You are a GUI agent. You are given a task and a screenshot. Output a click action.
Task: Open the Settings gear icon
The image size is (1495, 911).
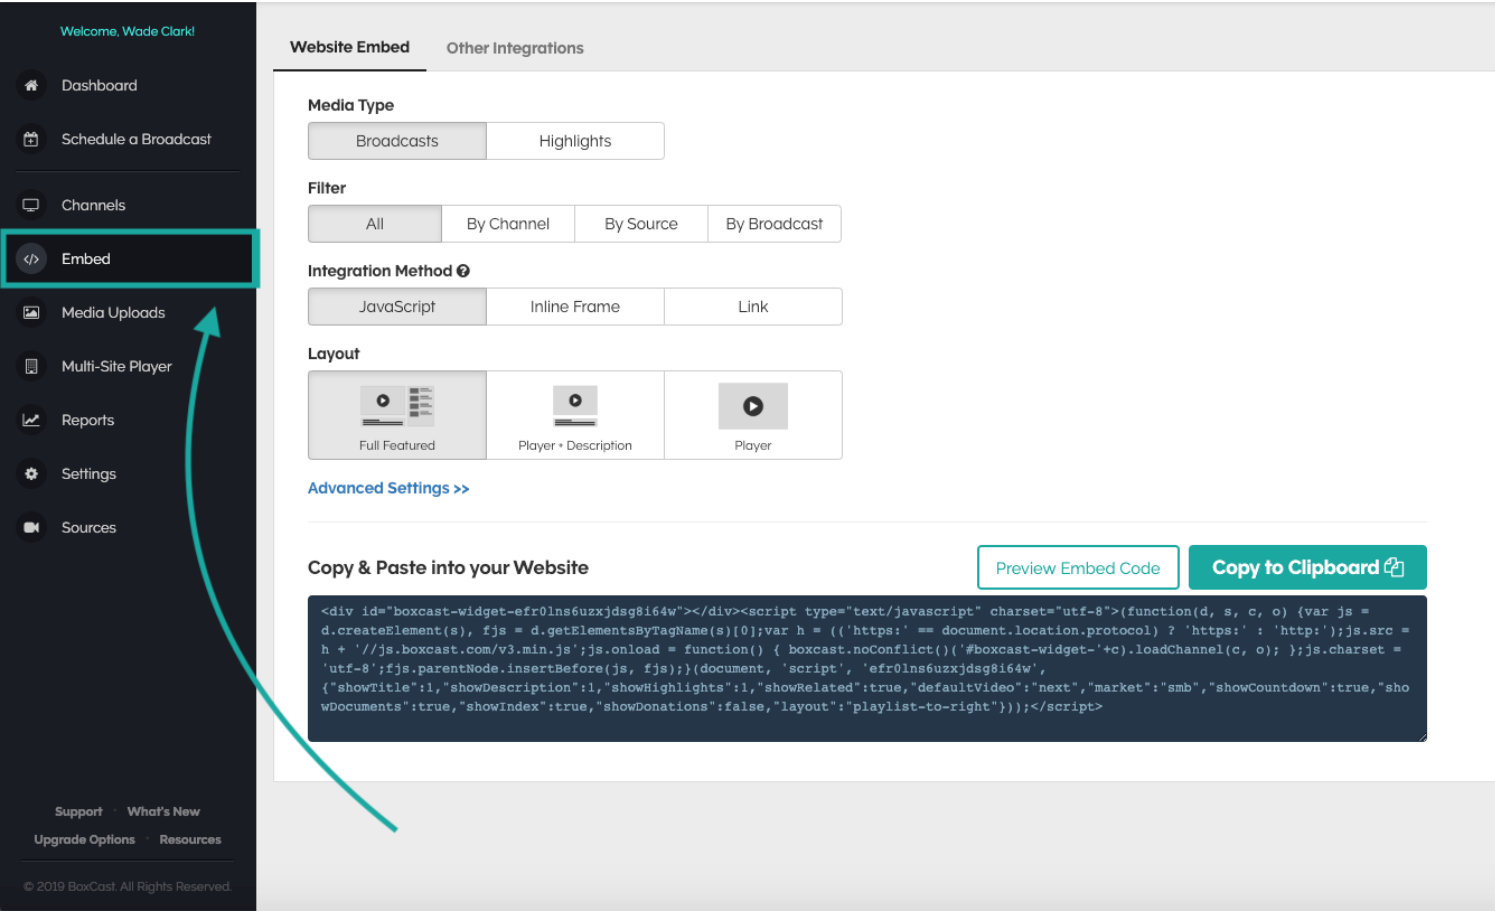point(31,473)
